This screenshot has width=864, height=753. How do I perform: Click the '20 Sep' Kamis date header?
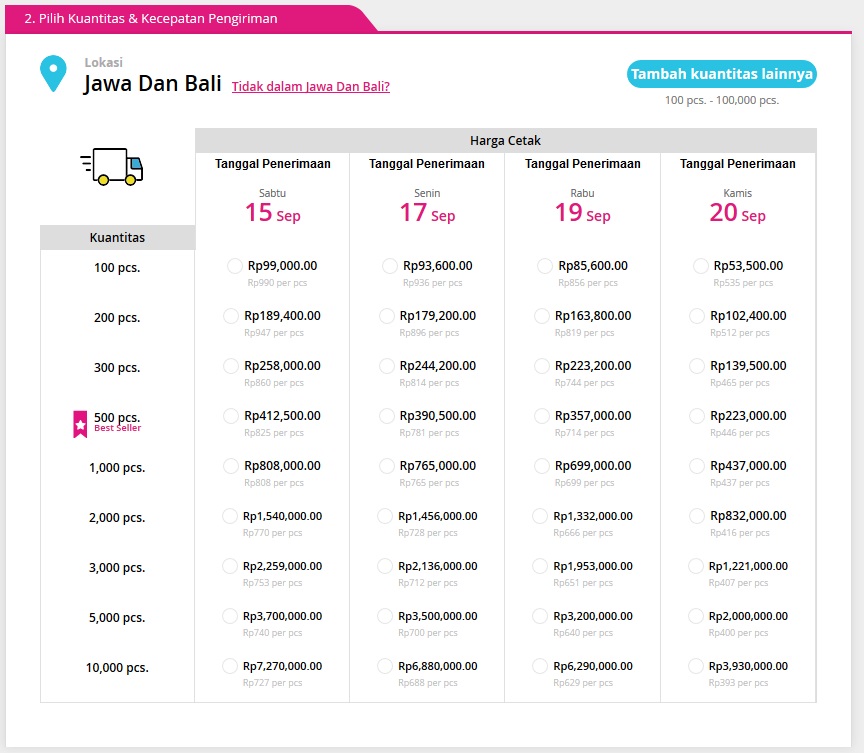737,213
